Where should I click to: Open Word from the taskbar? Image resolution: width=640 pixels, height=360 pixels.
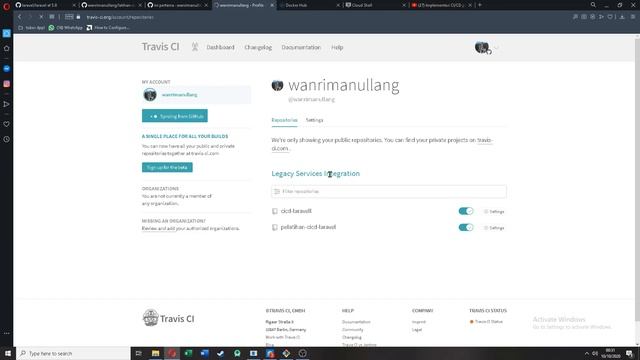[204, 353]
